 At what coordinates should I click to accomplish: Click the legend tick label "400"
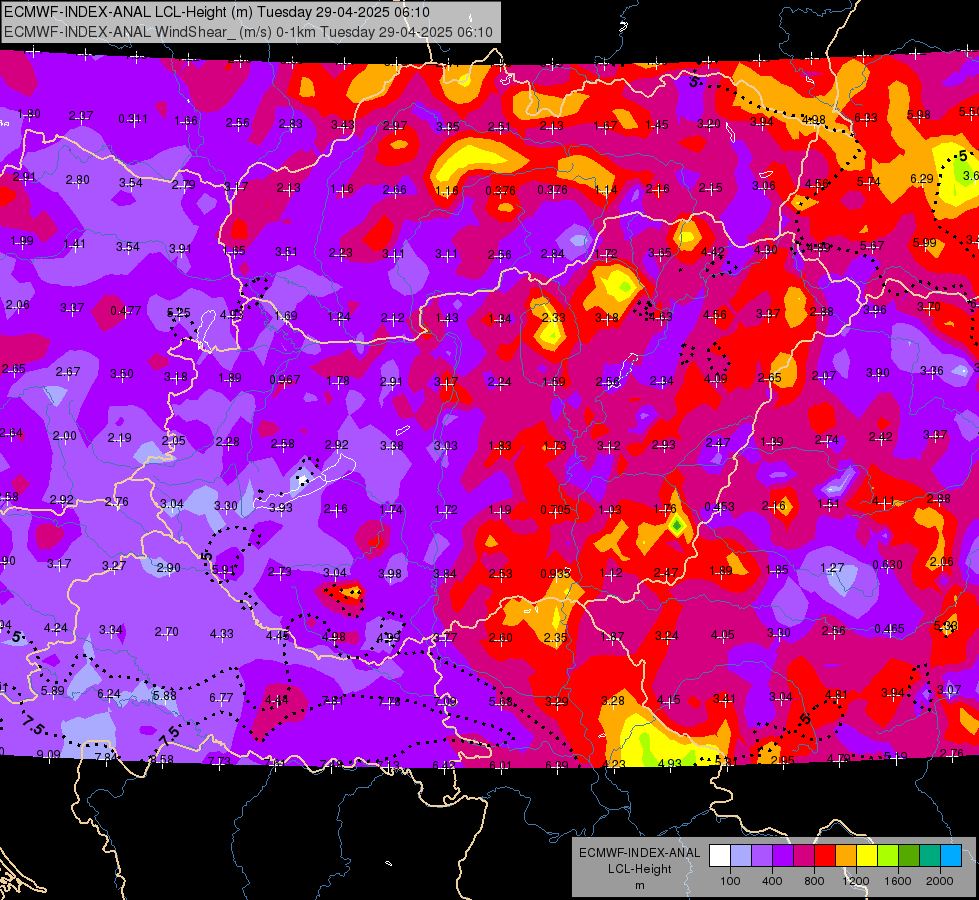[x=772, y=881]
